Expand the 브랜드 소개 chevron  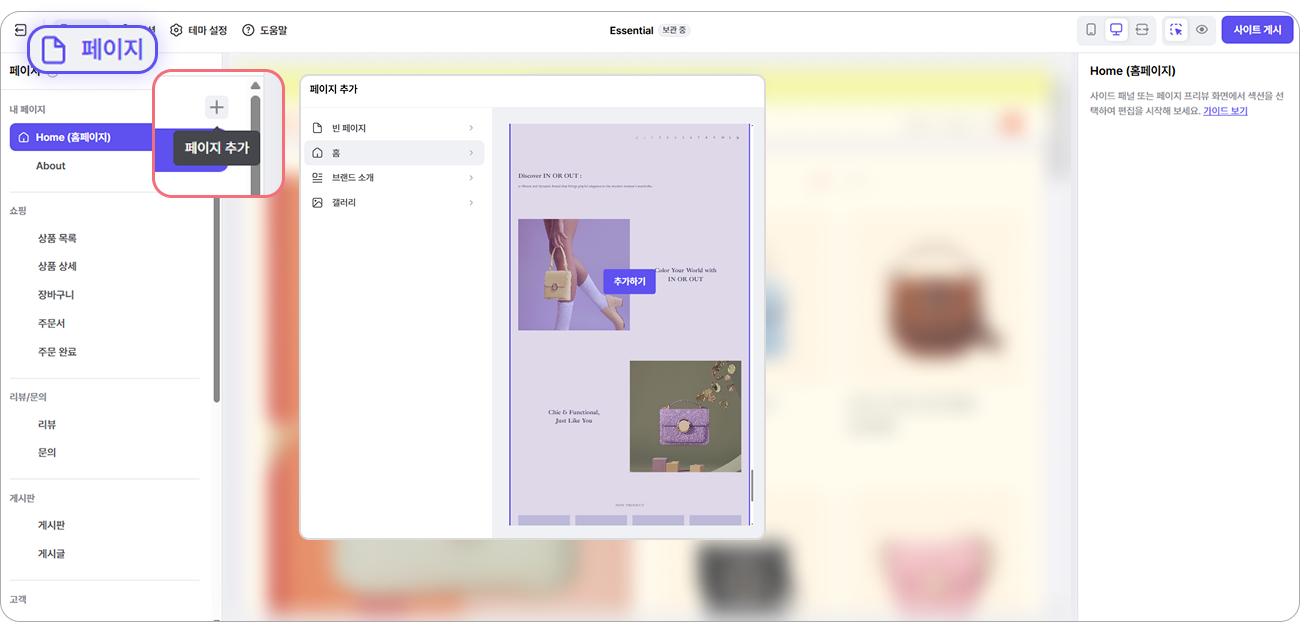pyautogui.click(x=471, y=177)
